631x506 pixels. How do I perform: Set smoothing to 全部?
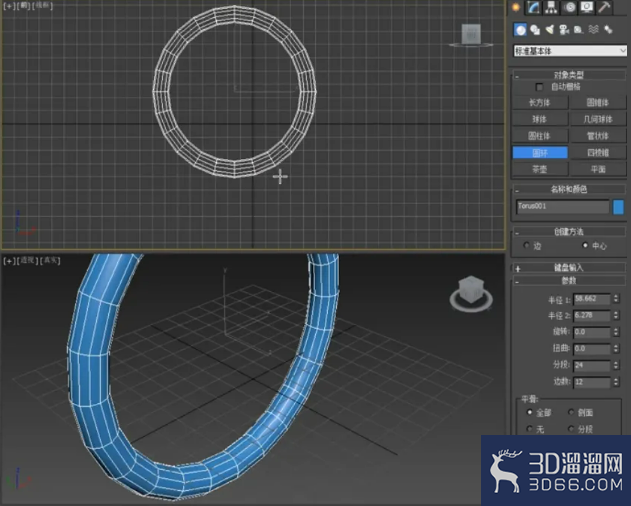coord(530,412)
